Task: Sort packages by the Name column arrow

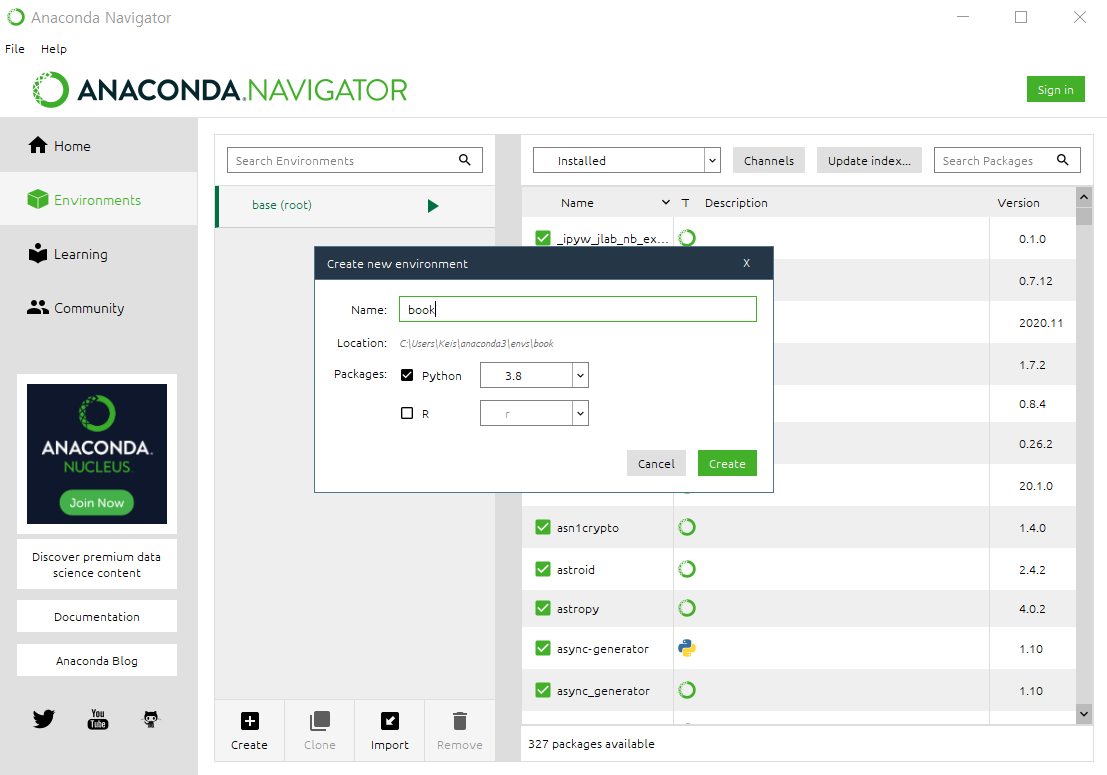Action: click(x=665, y=203)
